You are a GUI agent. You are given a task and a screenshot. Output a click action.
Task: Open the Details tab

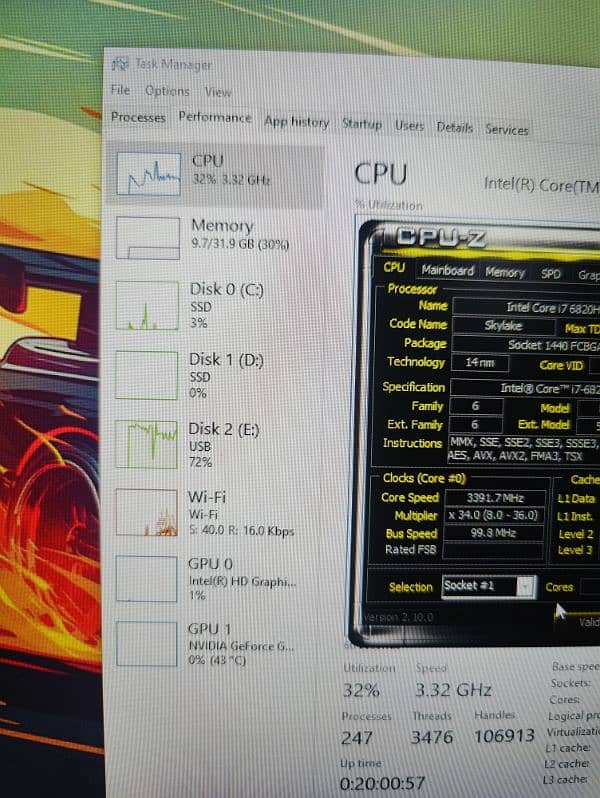point(454,128)
